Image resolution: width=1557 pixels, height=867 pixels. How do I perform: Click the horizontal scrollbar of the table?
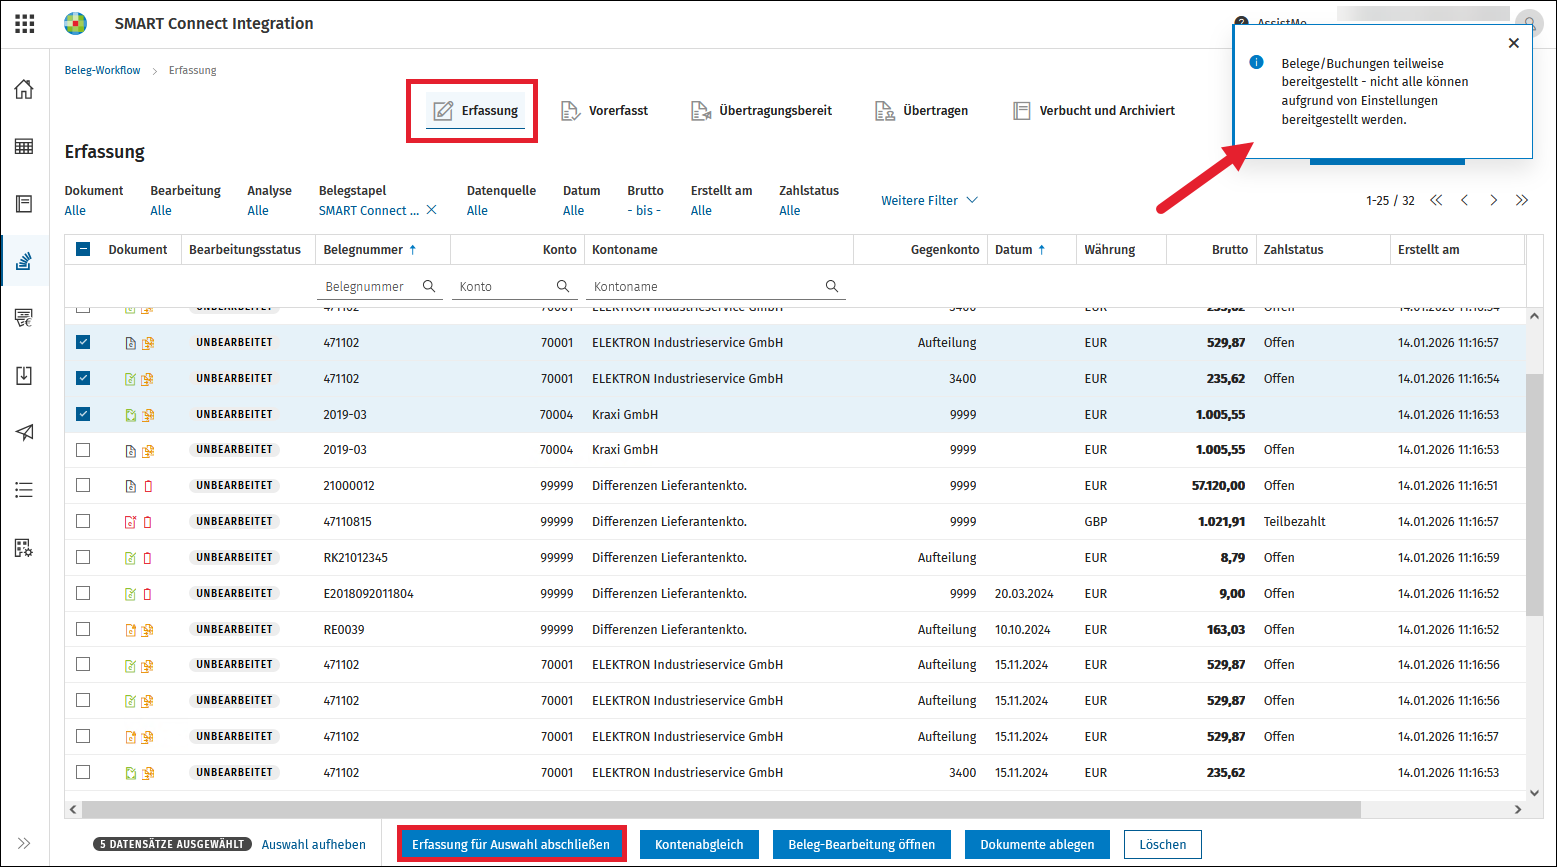point(720,809)
